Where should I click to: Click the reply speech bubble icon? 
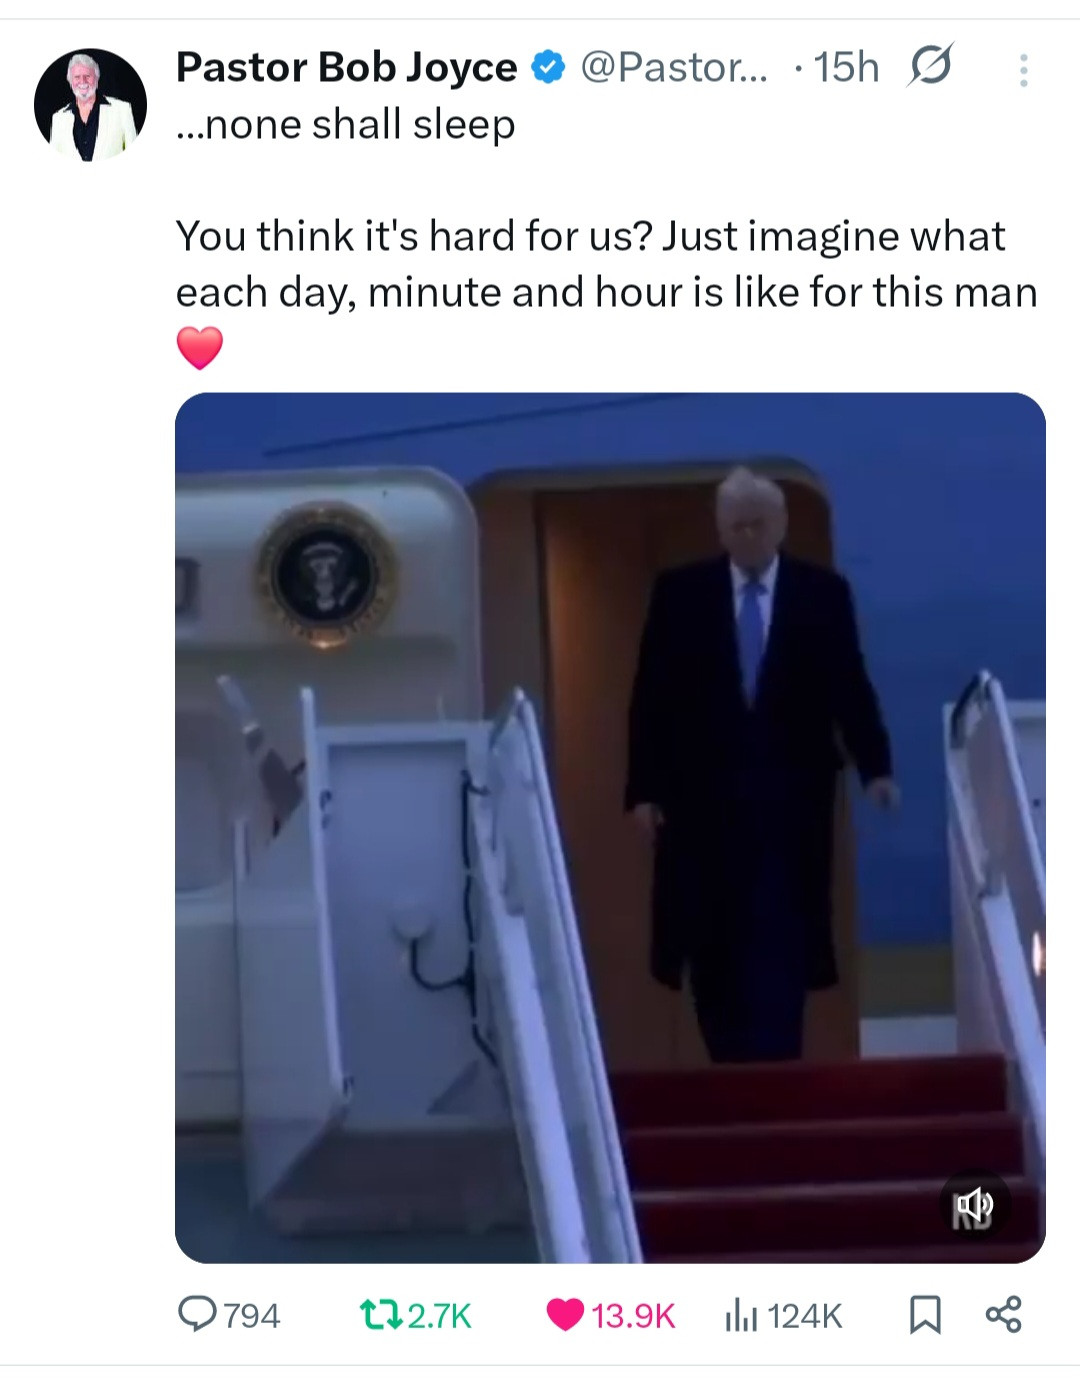click(x=197, y=1314)
